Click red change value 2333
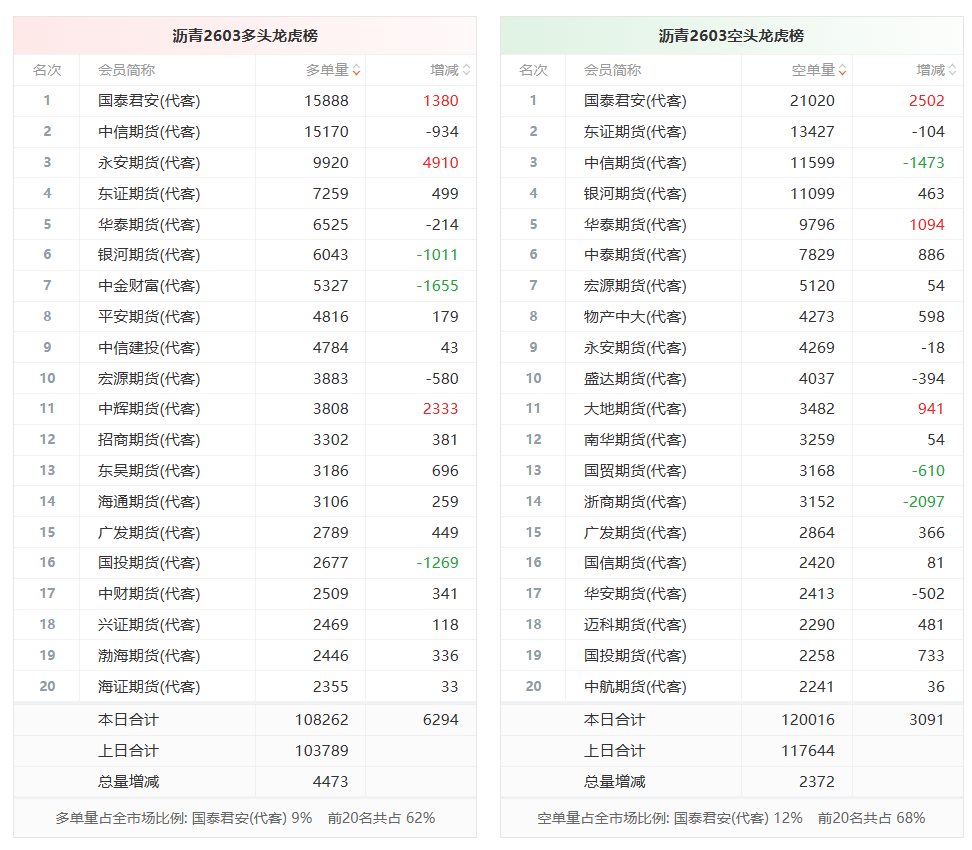Viewport: 972px width, 850px height. click(x=441, y=409)
